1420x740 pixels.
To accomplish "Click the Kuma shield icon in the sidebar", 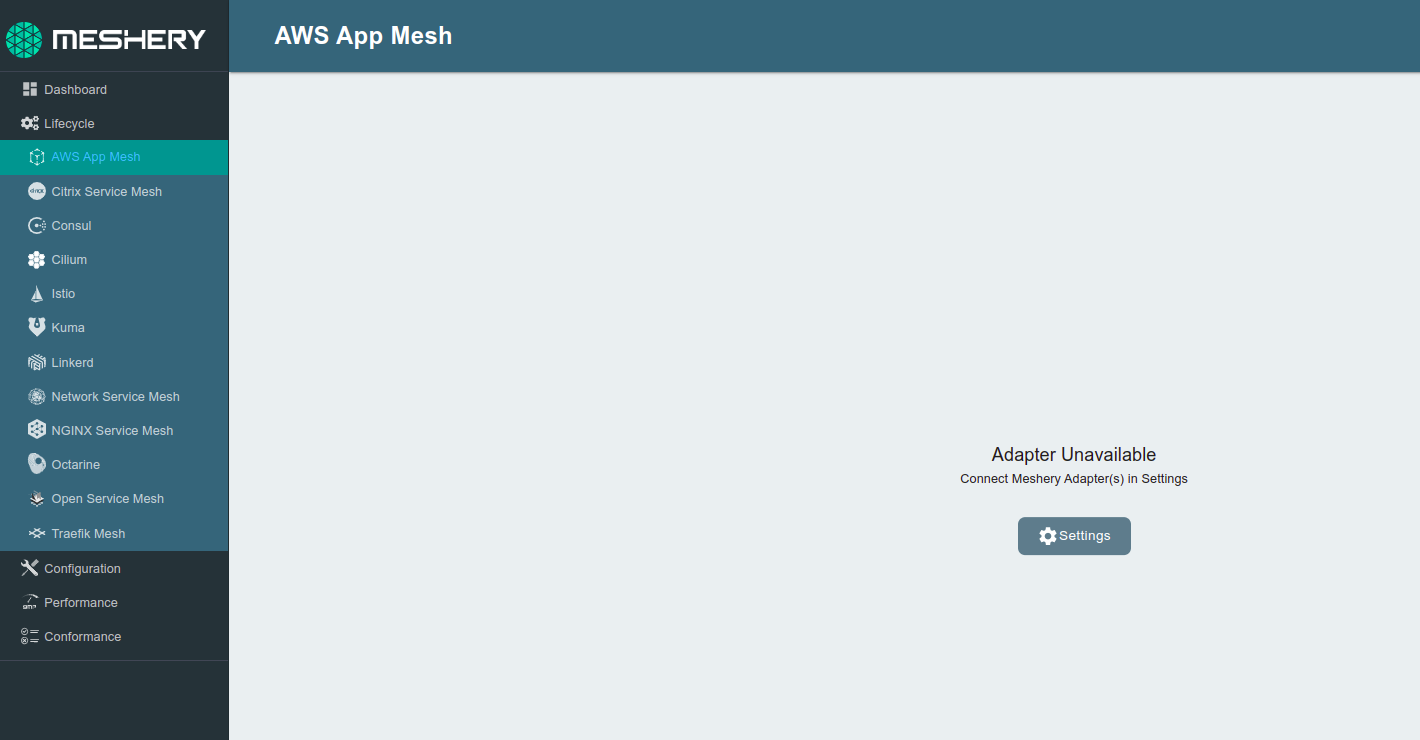I will [x=36, y=327].
